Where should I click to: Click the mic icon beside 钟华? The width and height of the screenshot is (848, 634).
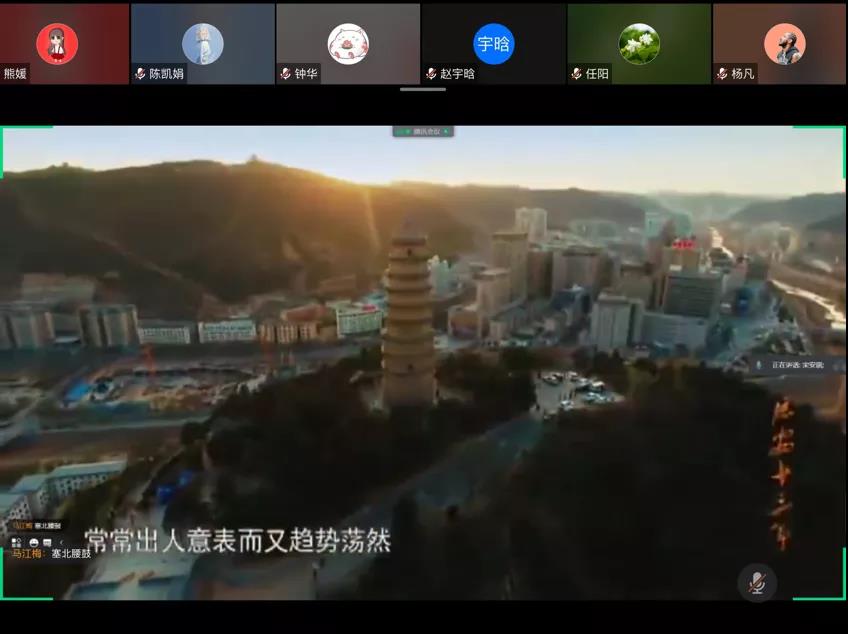pos(287,73)
